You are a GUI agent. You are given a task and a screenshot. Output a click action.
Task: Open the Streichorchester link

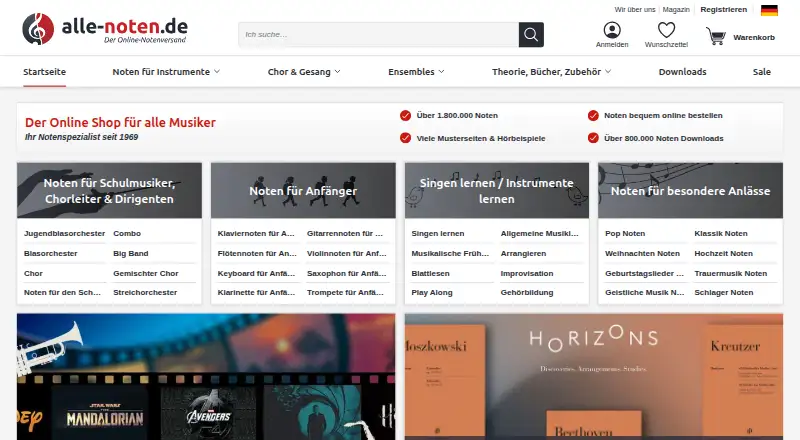[x=145, y=292]
